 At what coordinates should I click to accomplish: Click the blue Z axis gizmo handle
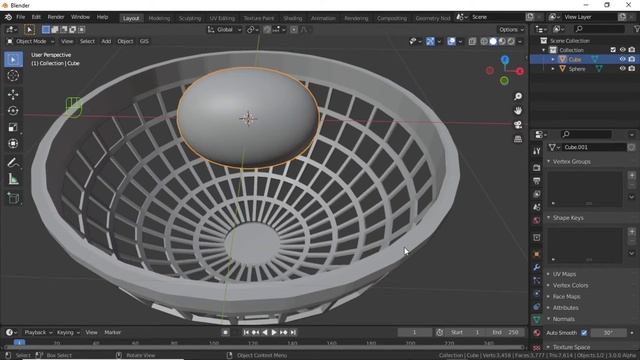[505, 60]
